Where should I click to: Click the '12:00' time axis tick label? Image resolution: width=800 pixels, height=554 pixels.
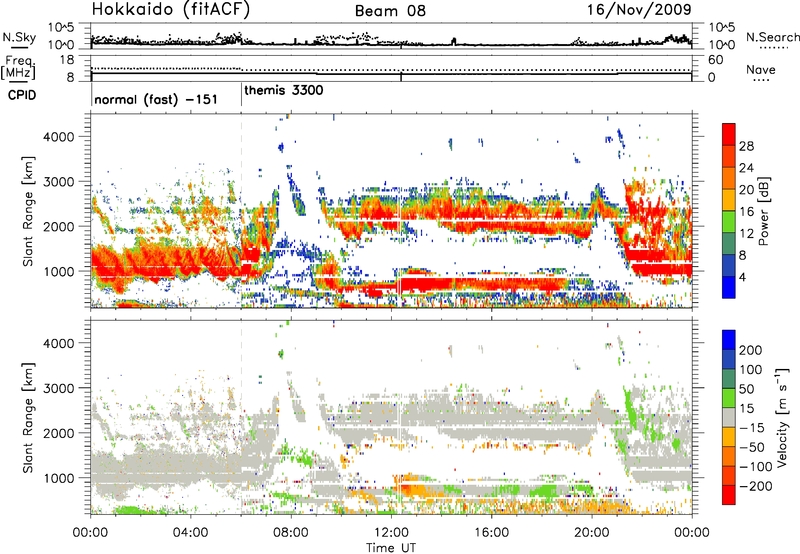[x=391, y=532]
